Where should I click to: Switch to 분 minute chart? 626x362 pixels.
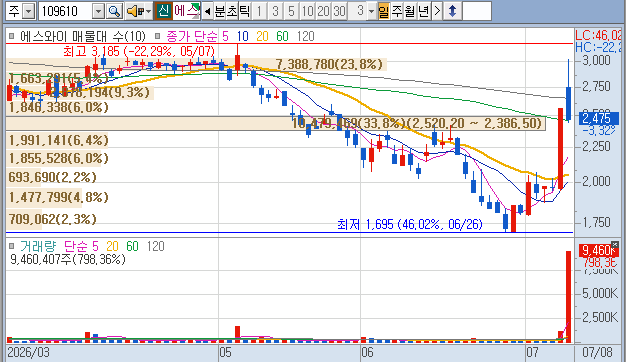tap(220, 11)
